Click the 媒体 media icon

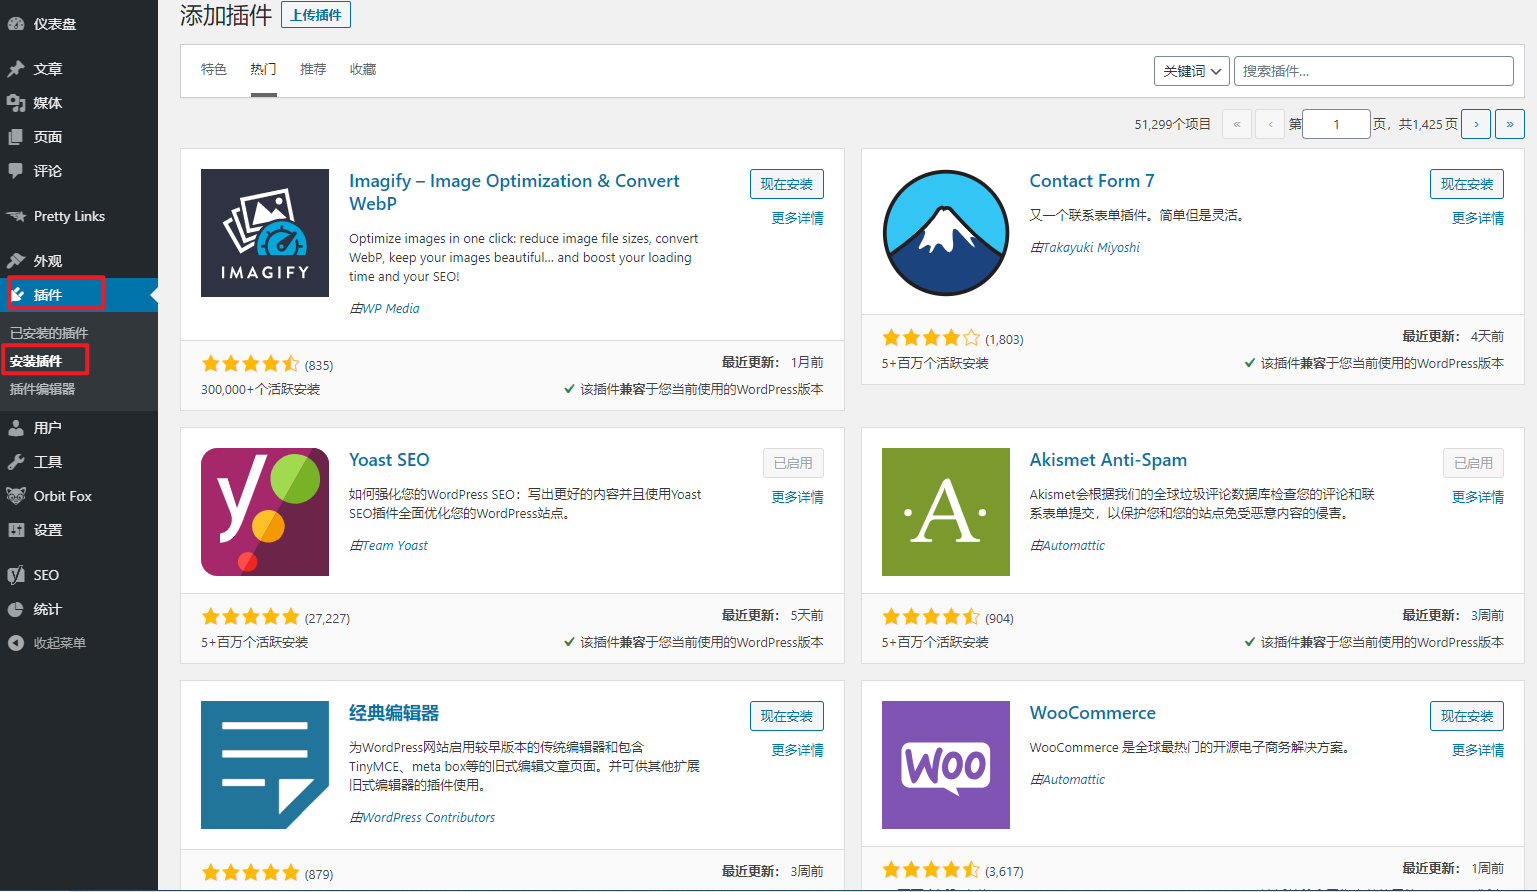16,103
